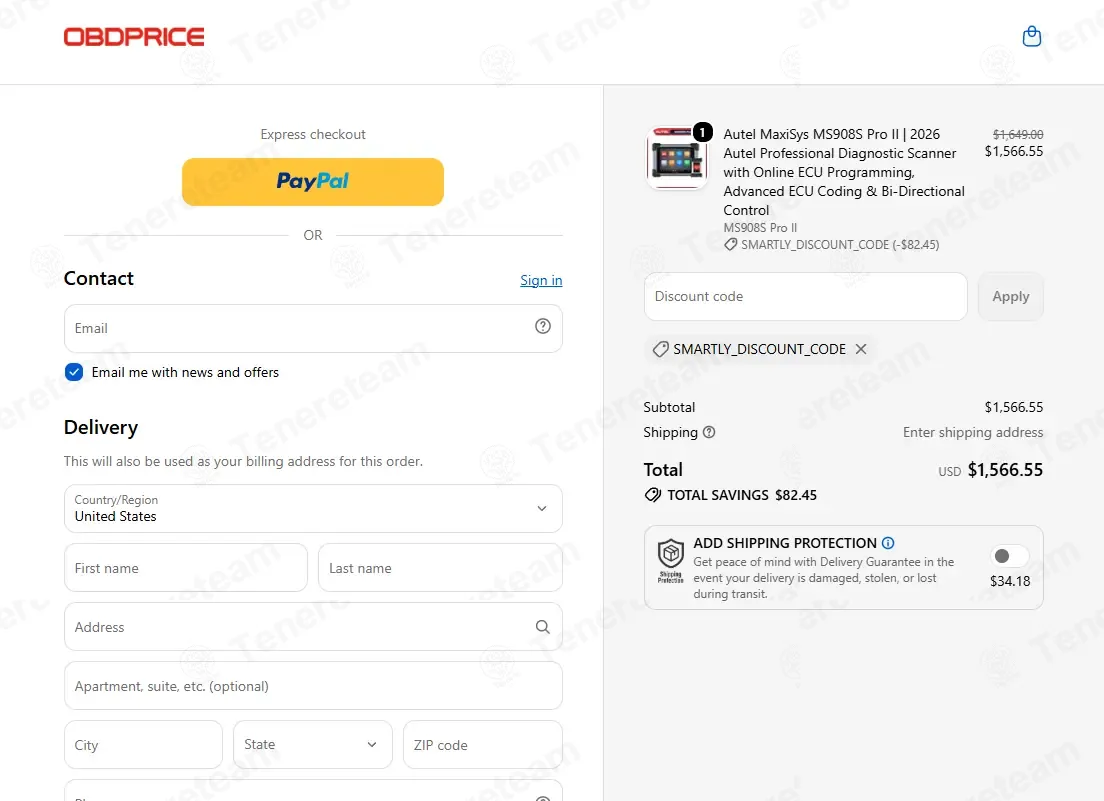Screen dimensions: 1104x801
Task: Click the total price $1,566.55 next to USD
Action: (x=1005, y=469)
